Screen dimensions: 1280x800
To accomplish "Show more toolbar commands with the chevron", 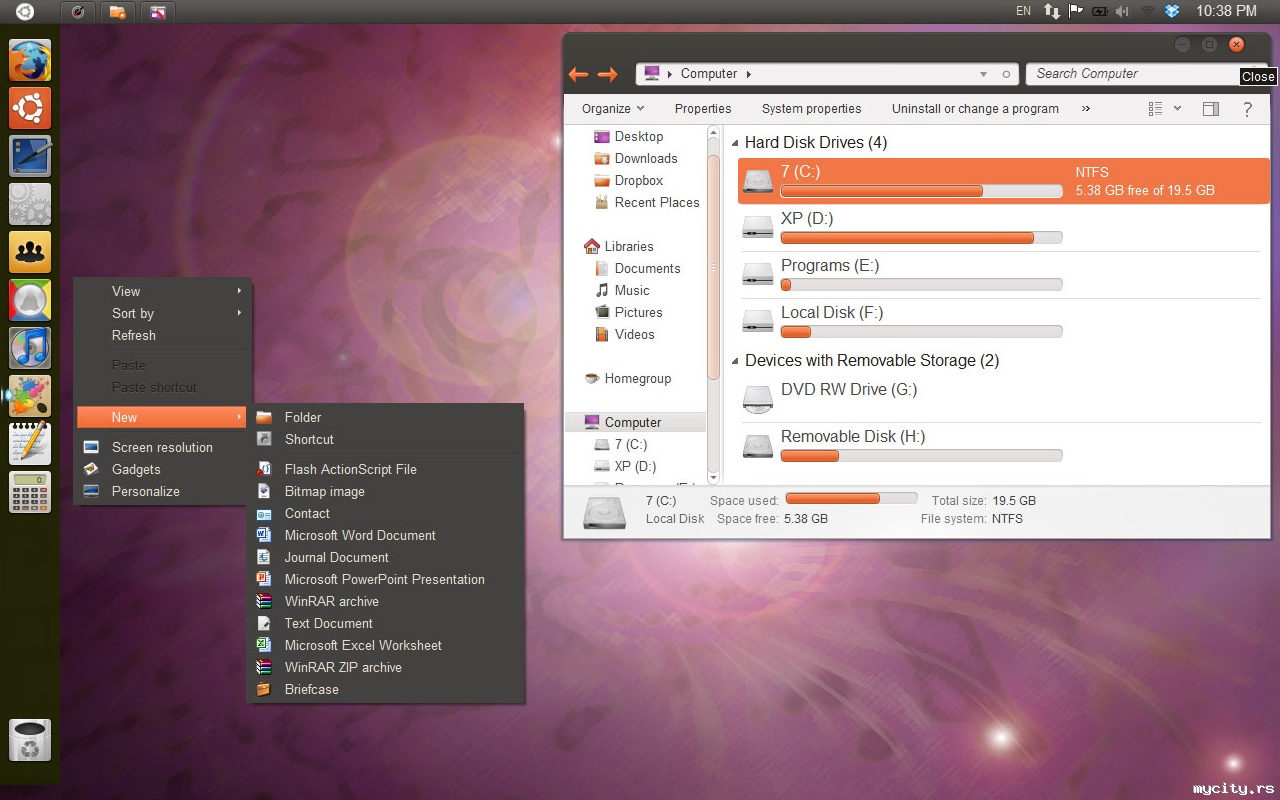I will click(1086, 109).
